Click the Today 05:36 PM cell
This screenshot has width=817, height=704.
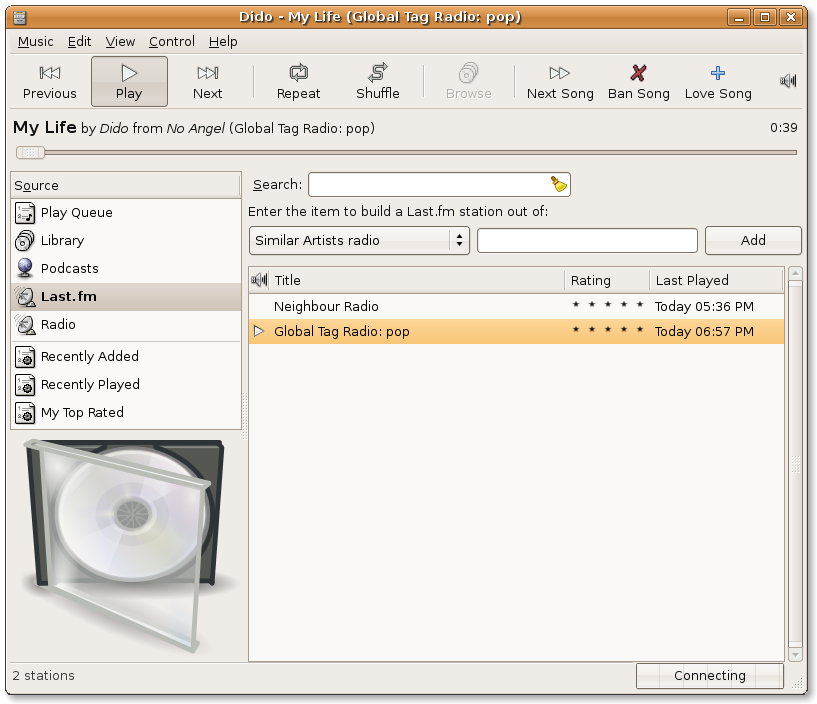(x=704, y=306)
